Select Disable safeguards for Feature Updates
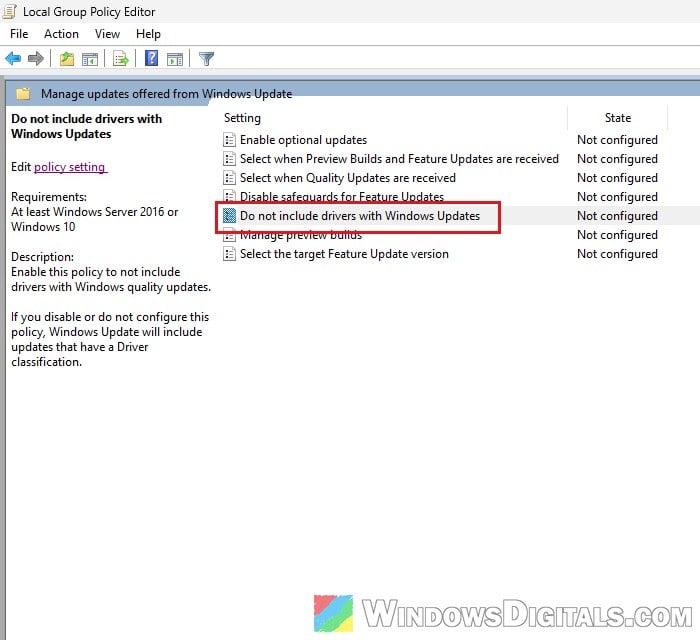The height and width of the screenshot is (640, 700). pos(342,196)
